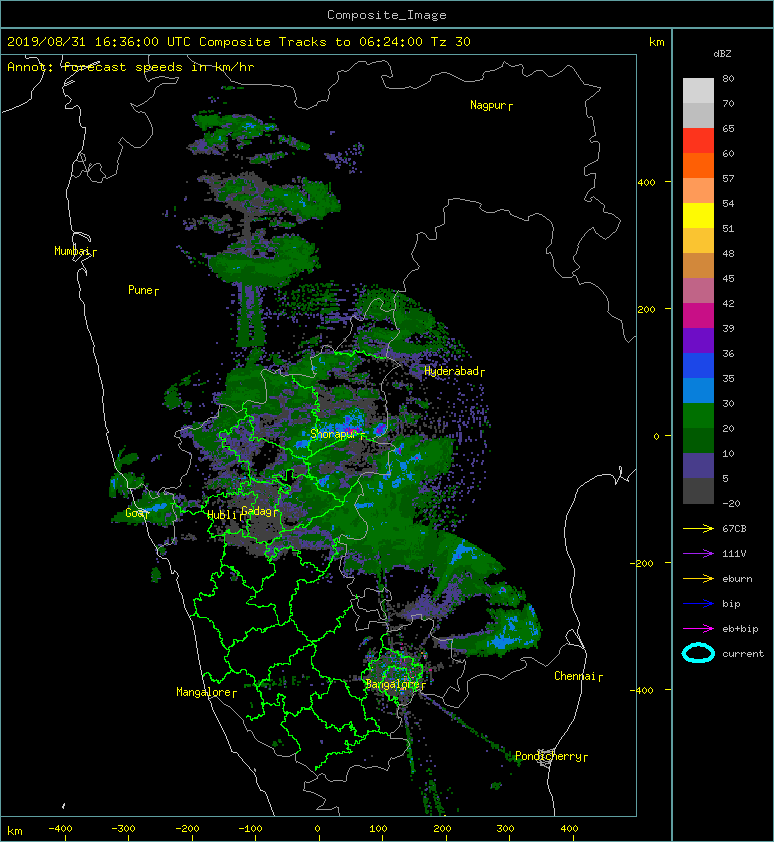Select the bright green 20–30 dBZ swatch

pos(698,415)
